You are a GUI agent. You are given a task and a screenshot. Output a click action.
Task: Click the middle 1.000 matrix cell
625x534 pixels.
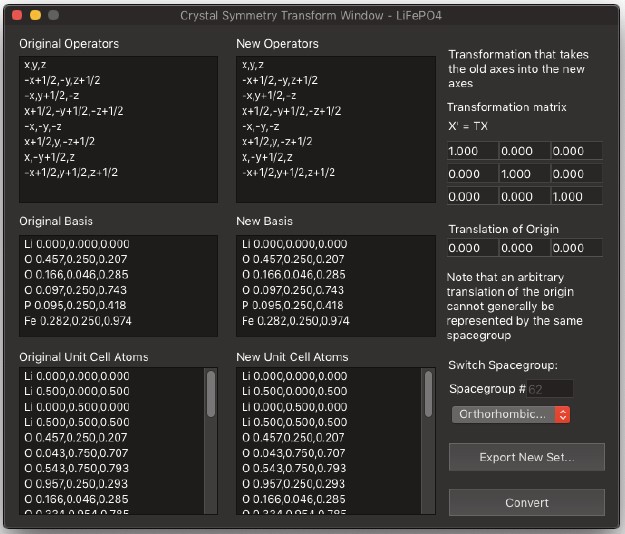tap(525, 174)
